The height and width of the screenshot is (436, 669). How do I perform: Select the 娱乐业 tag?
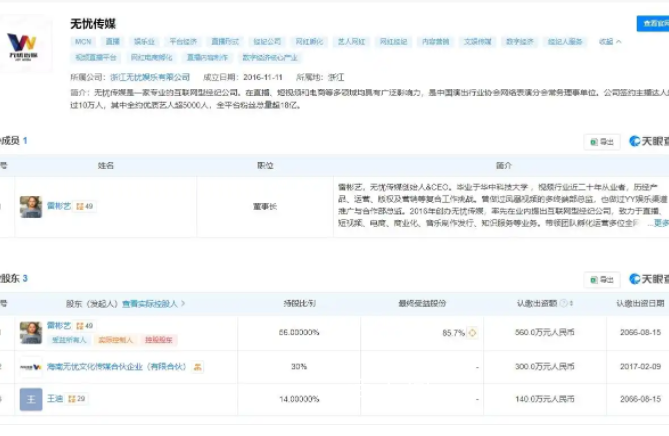144,41
